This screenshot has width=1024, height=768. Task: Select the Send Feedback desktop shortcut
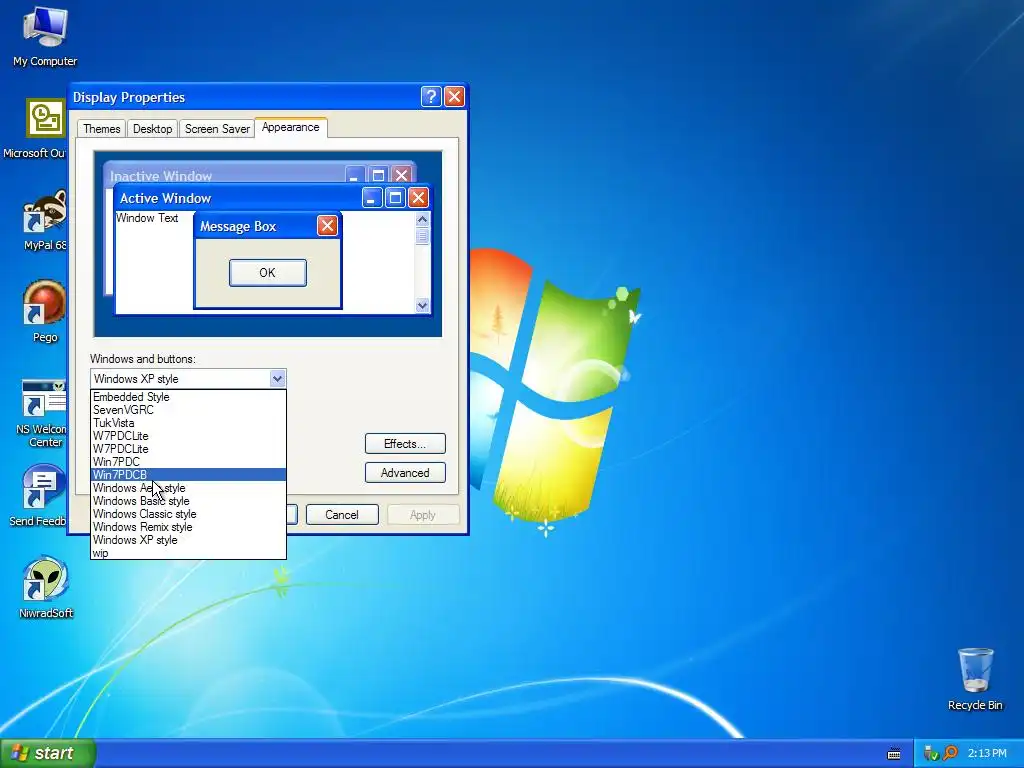click(x=39, y=496)
